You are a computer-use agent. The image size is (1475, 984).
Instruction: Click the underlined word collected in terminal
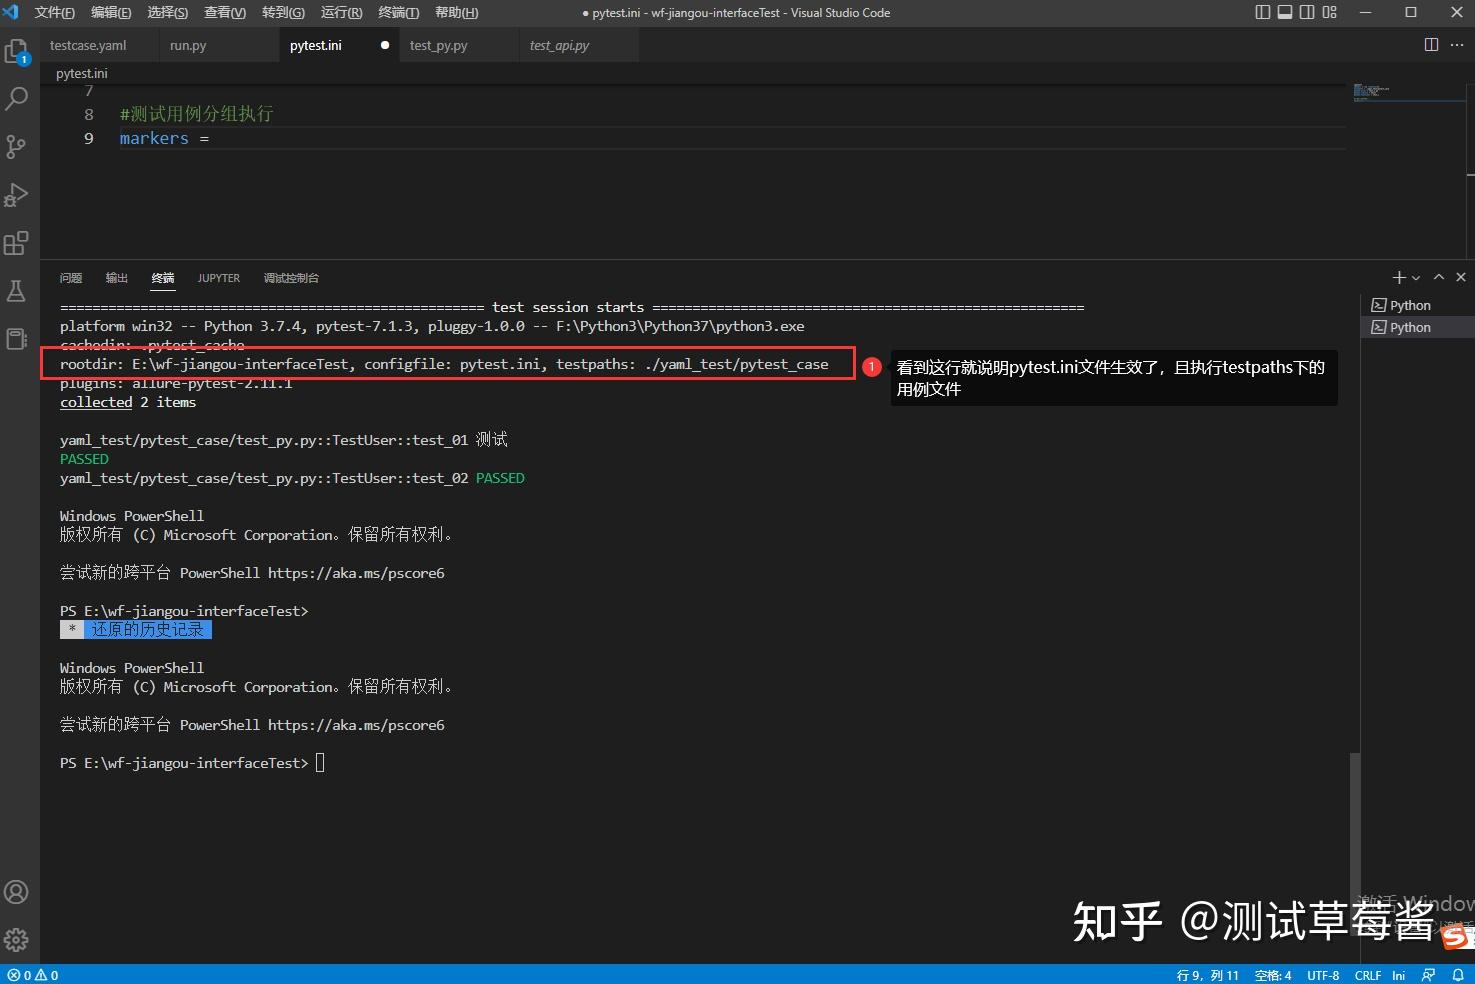96,402
